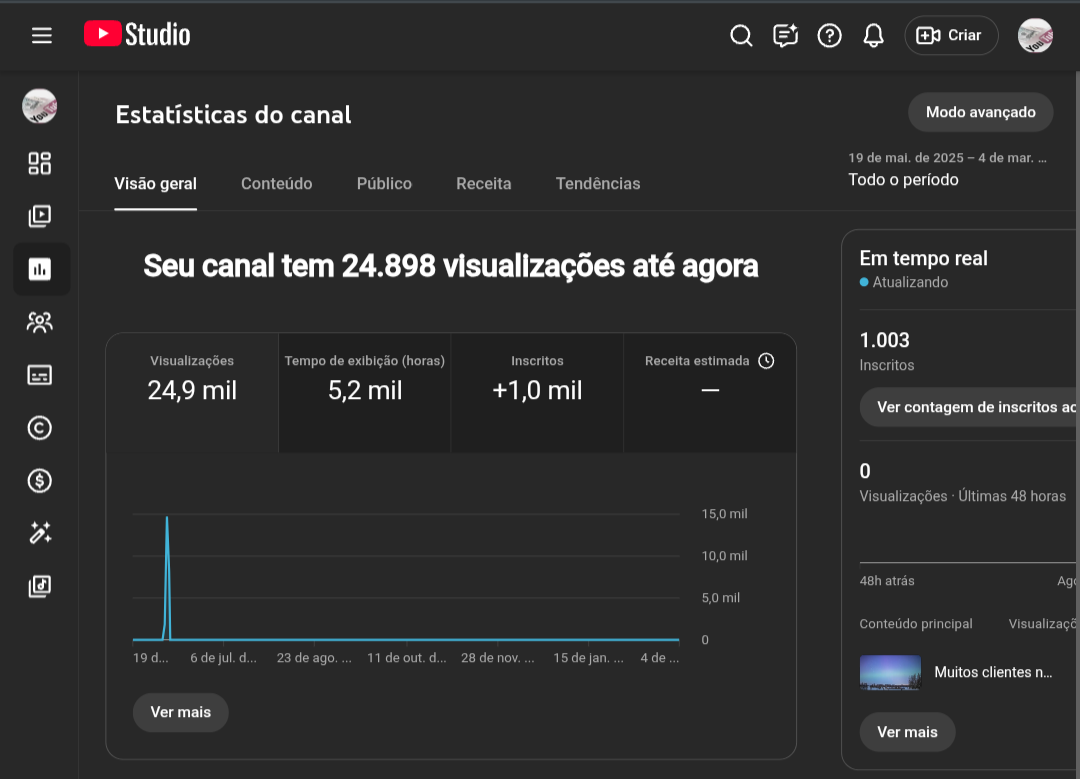1080x779 pixels.
Task: Open Earn dollar icon in sidebar
Action: (x=40, y=481)
